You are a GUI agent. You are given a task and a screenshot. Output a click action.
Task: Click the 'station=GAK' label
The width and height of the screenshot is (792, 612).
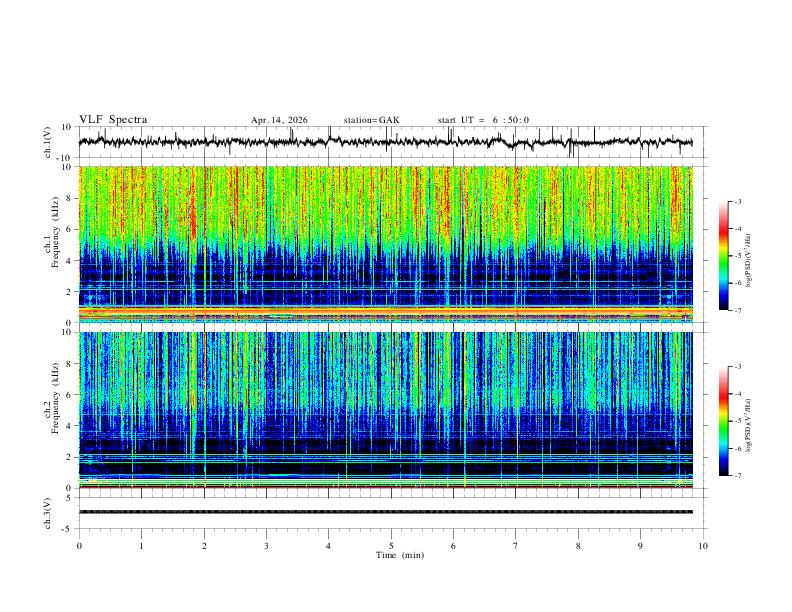click(x=371, y=120)
